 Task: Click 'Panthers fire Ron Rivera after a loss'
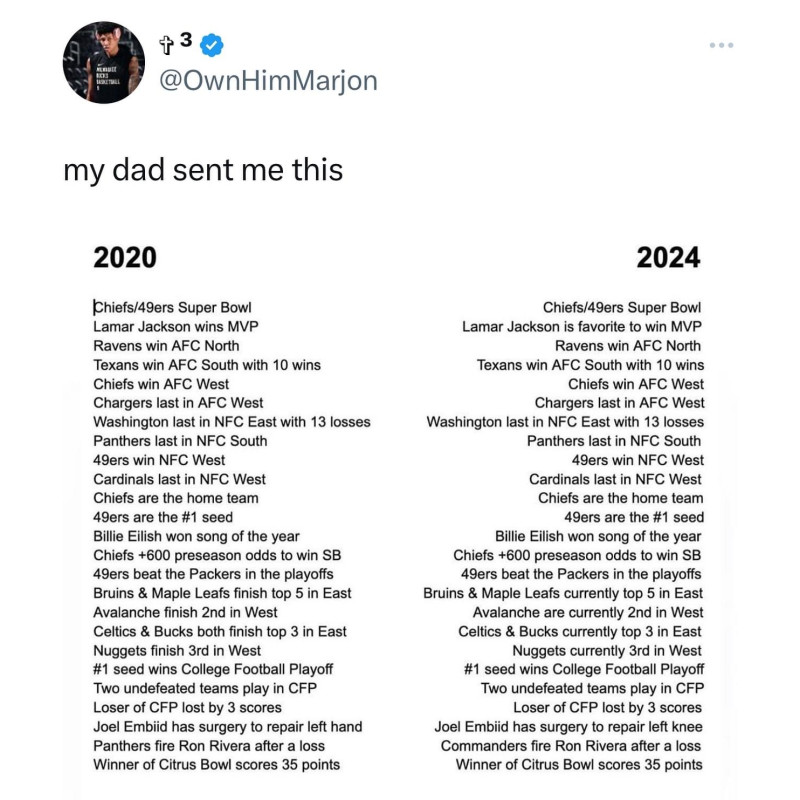[x=209, y=746]
